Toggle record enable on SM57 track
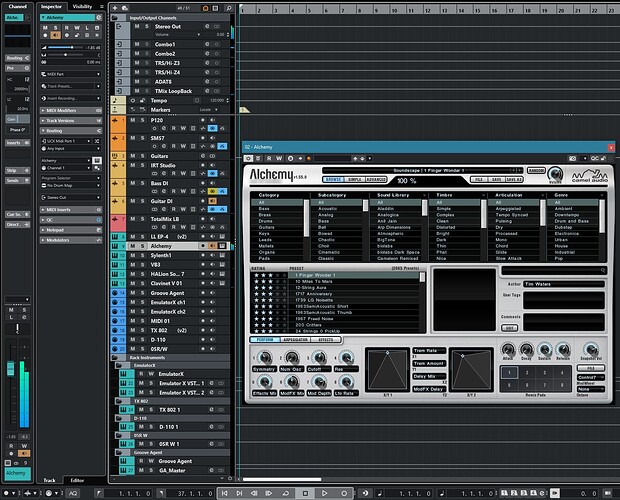This screenshot has height=500, width=620. tap(202, 138)
